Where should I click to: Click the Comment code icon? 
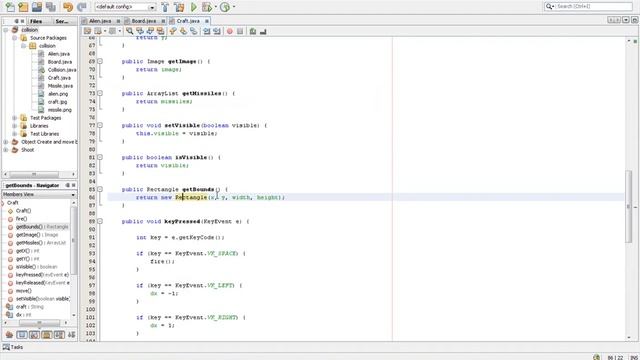click(253, 31)
